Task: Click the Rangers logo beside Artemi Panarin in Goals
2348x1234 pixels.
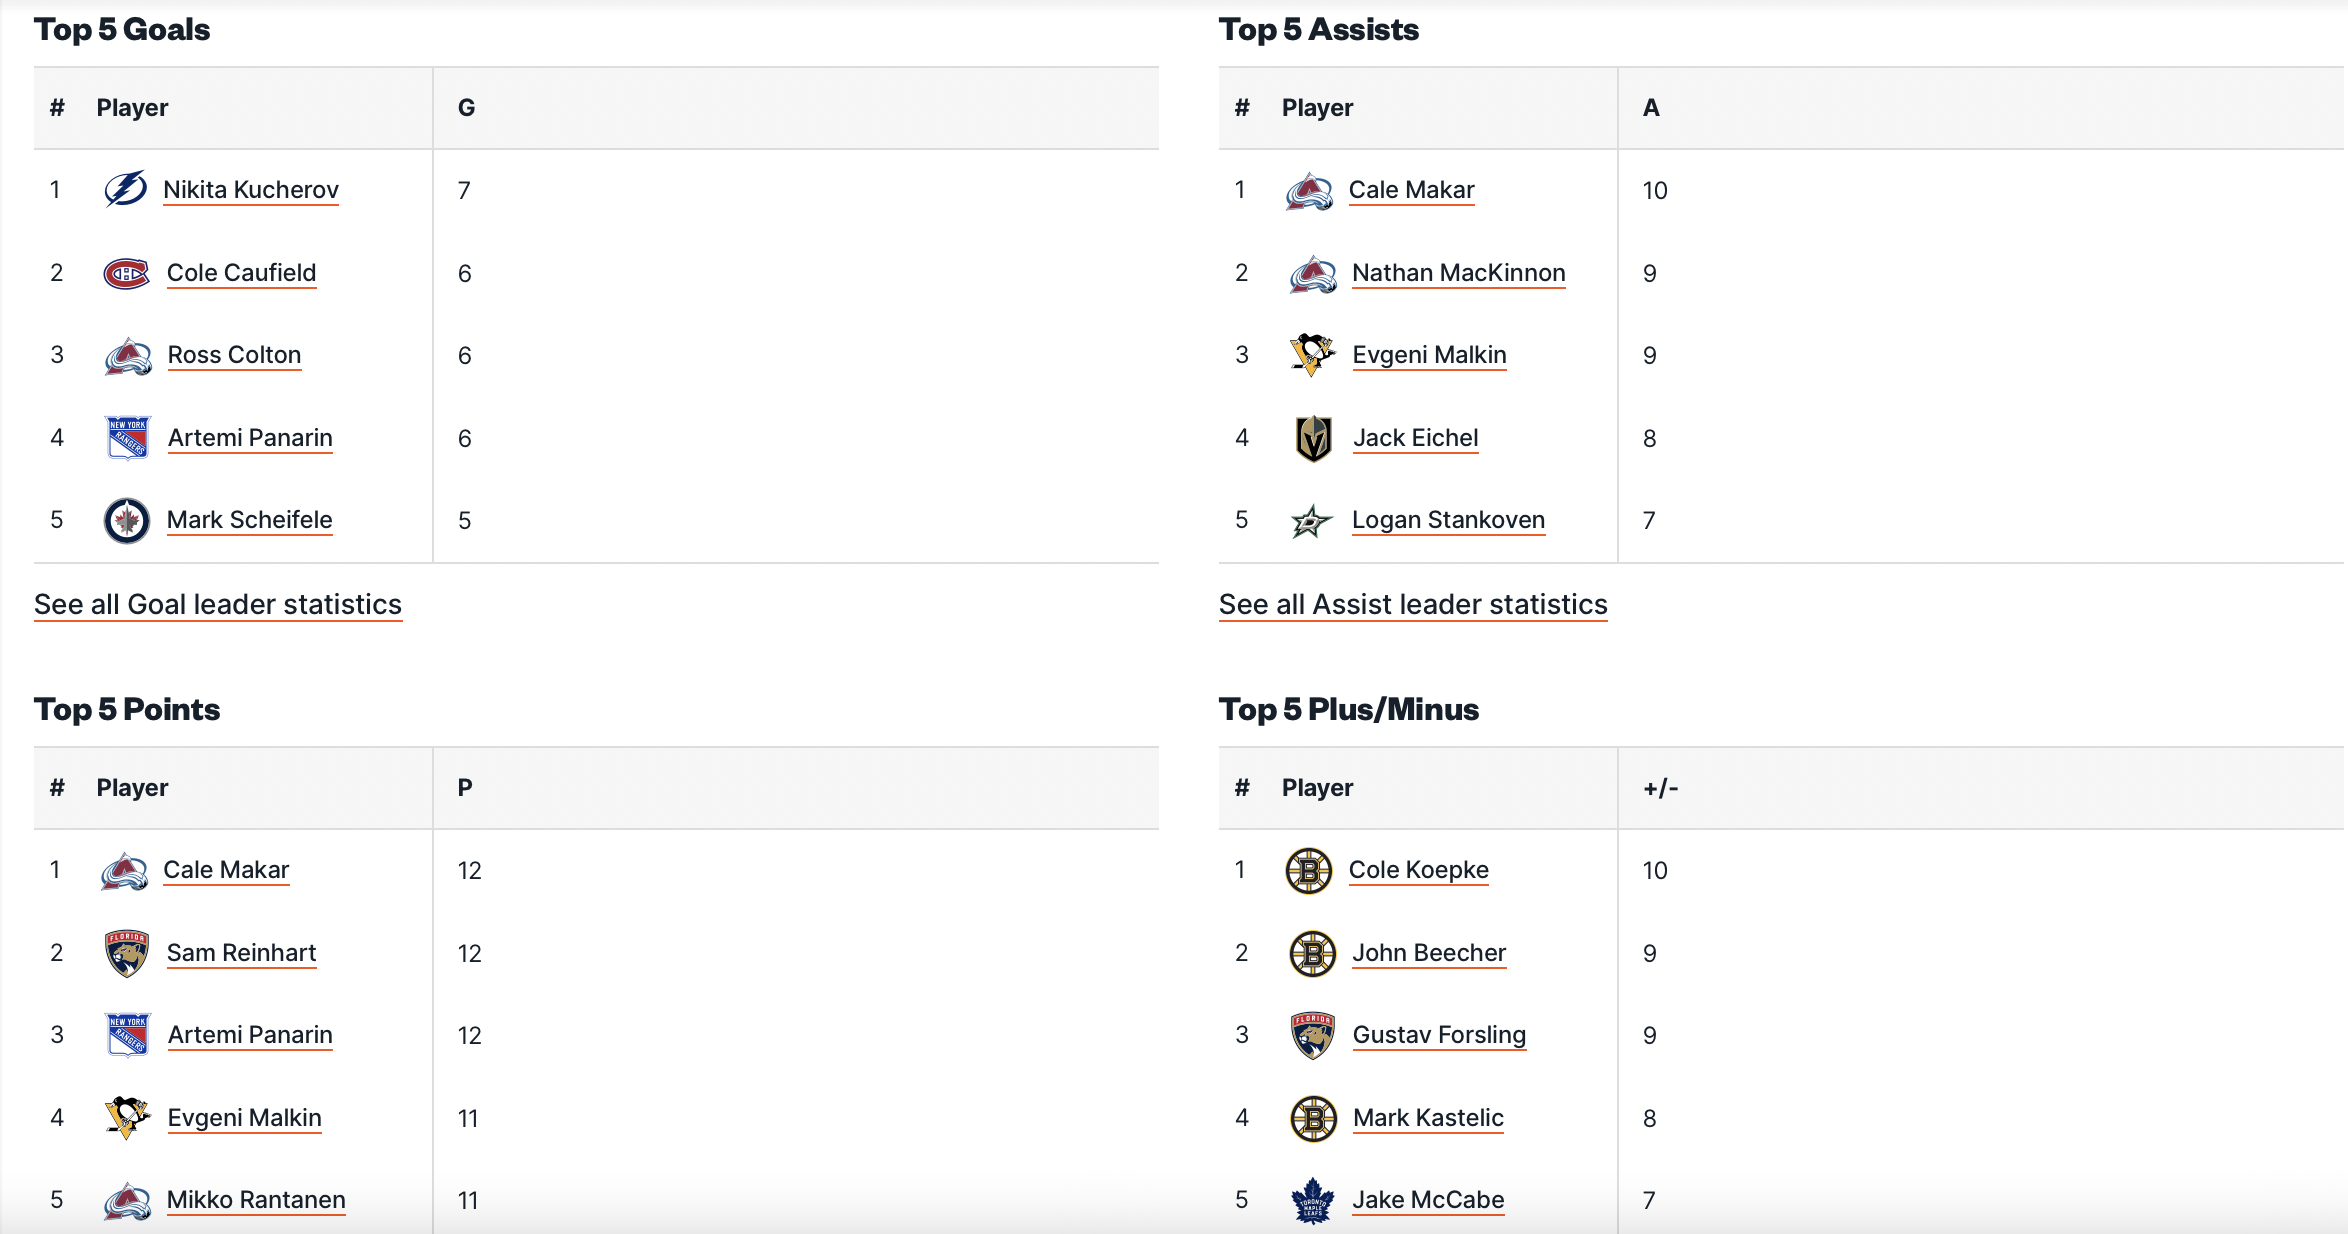Action: point(128,437)
